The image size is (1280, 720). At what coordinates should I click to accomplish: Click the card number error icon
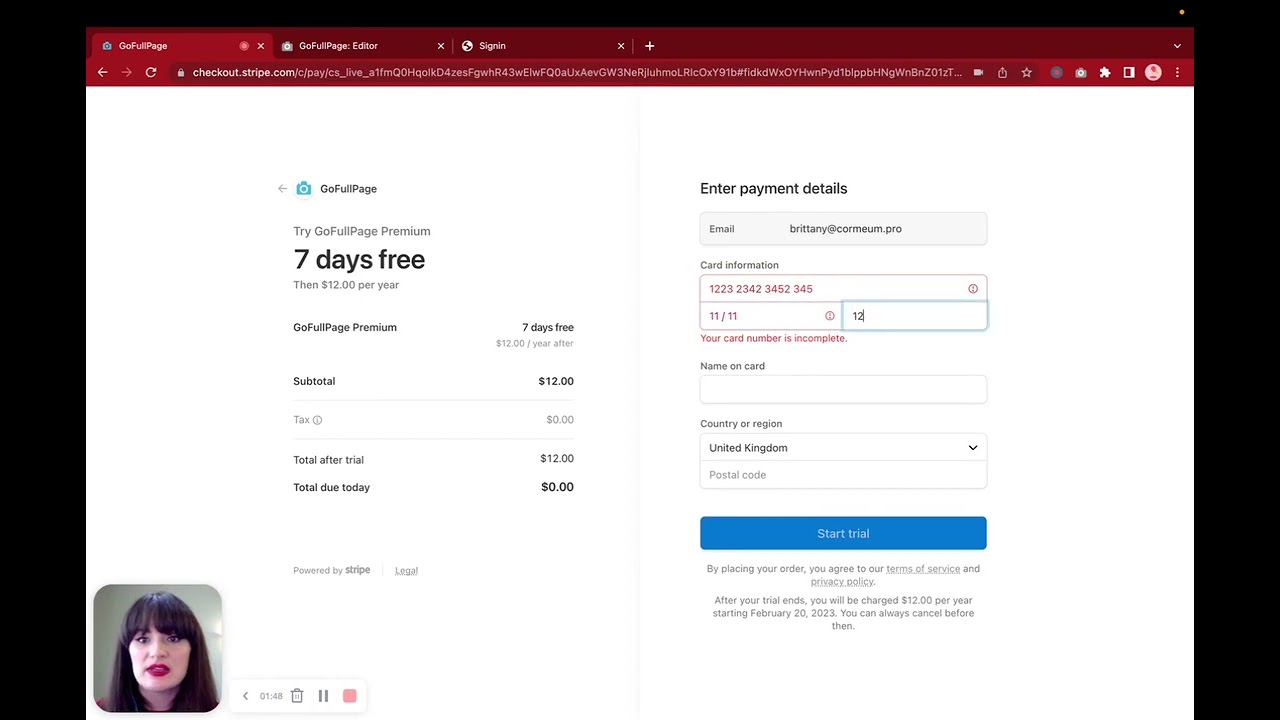[x=973, y=289]
